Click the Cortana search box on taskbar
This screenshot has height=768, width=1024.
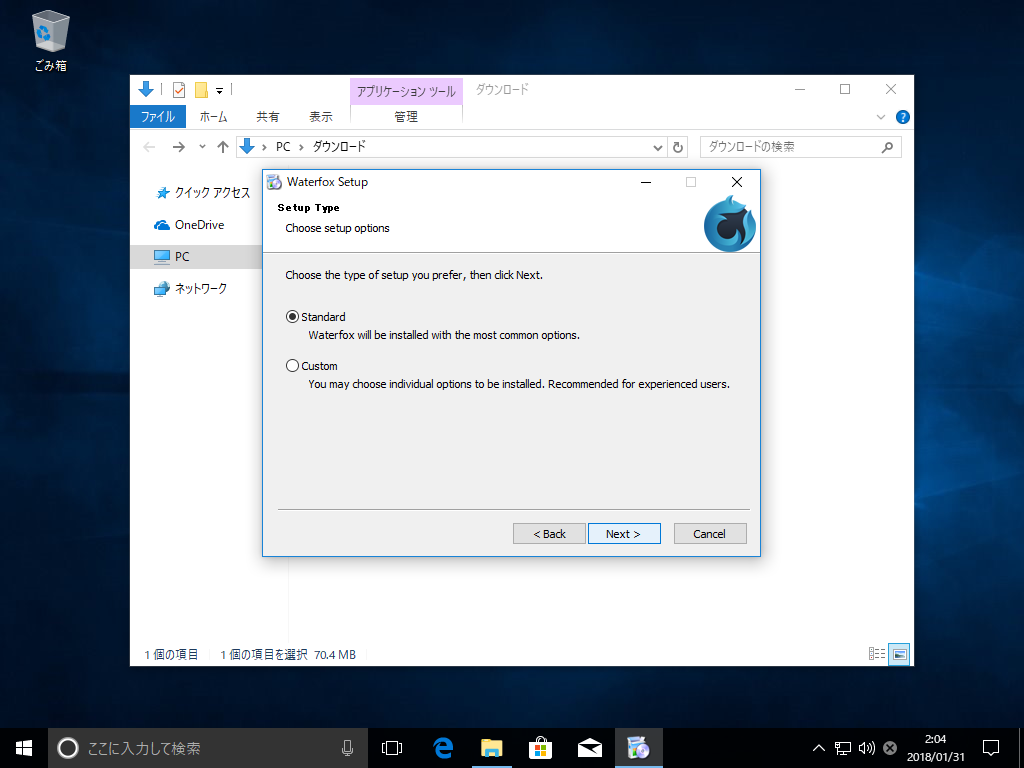pyautogui.click(x=208, y=748)
